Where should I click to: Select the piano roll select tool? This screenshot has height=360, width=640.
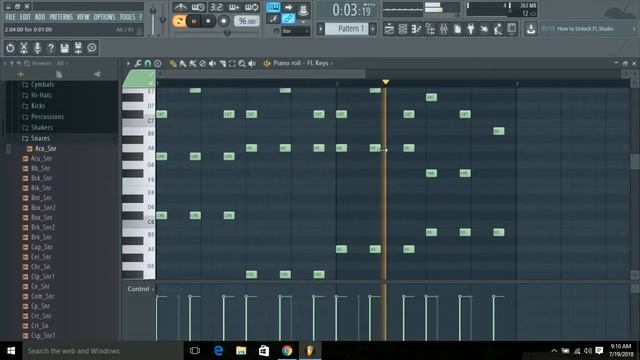tap(232, 63)
